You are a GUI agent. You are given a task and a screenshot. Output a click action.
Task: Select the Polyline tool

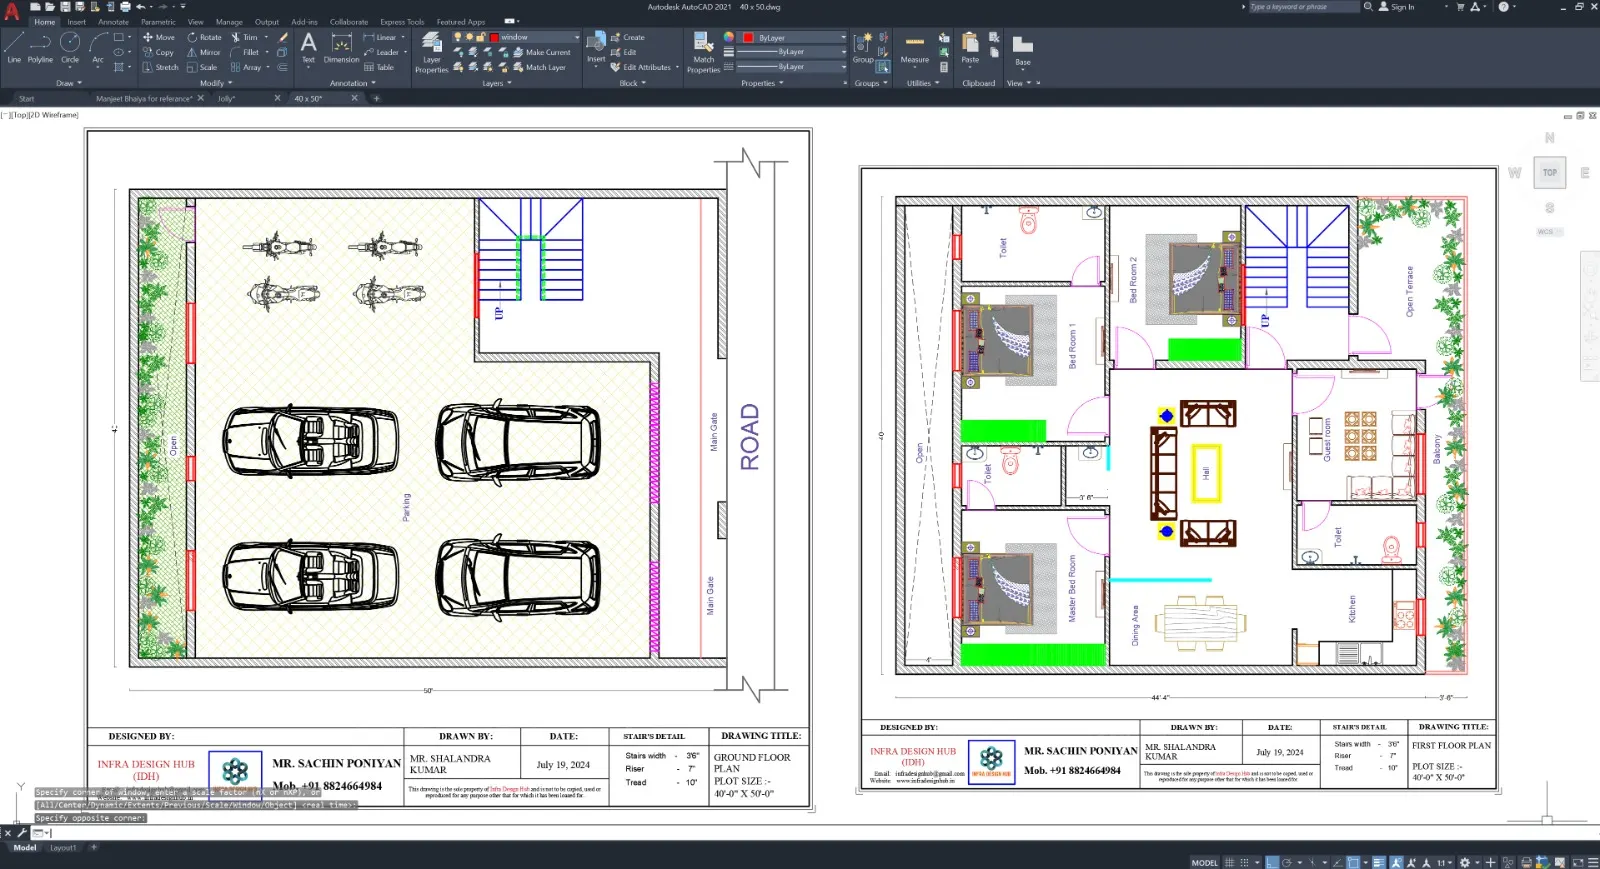coord(40,47)
